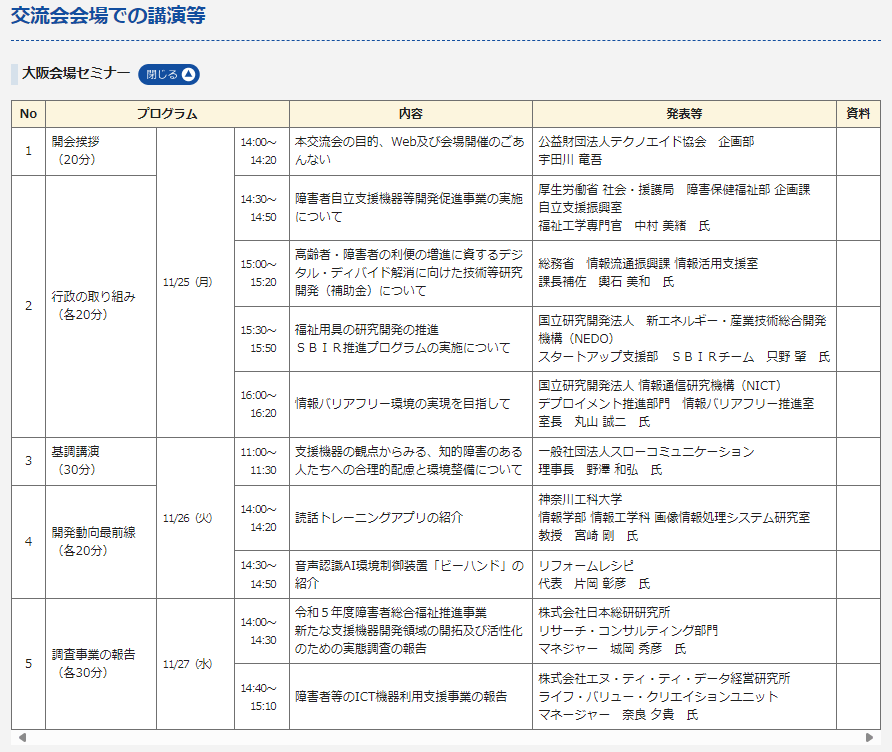Select the No column header
The image size is (892, 752).
[28, 114]
